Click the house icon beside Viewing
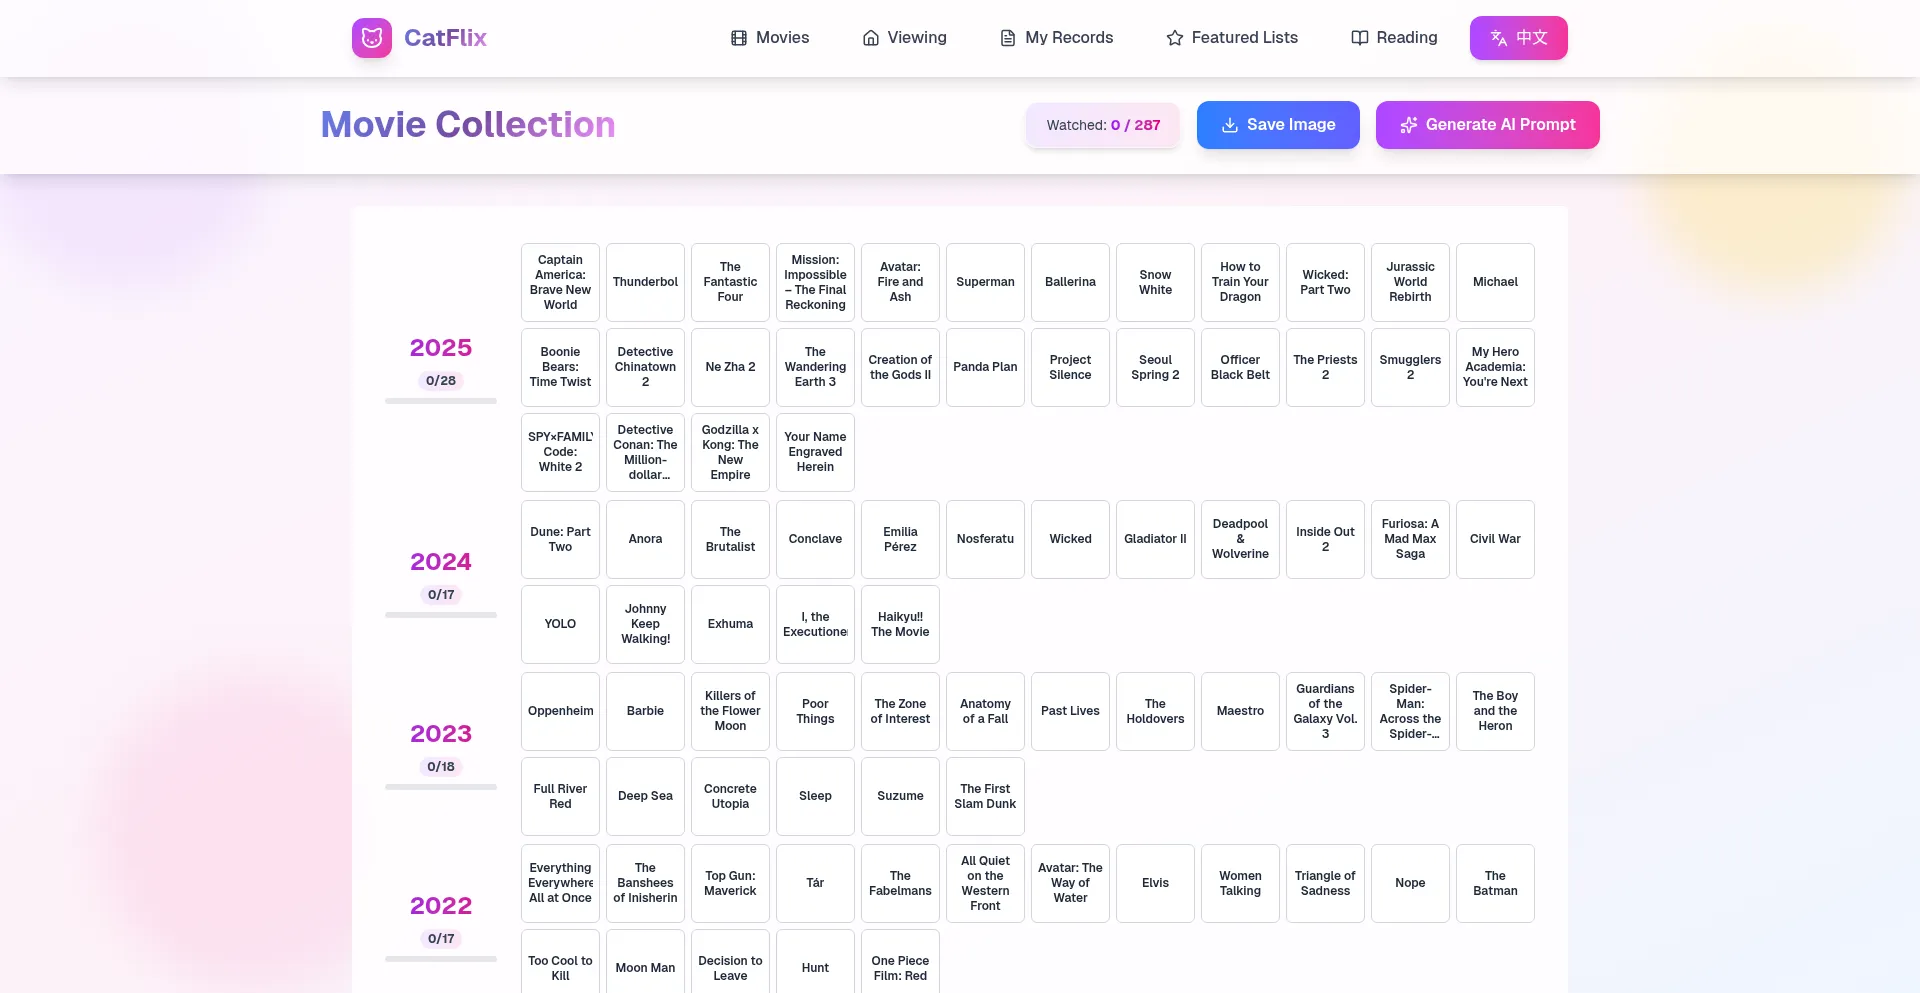The image size is (1920, 993). (871, 38)
